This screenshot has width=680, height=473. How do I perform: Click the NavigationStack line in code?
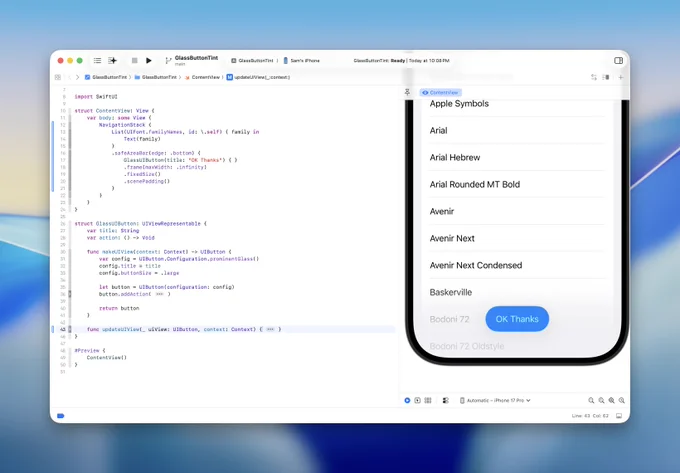125,125
